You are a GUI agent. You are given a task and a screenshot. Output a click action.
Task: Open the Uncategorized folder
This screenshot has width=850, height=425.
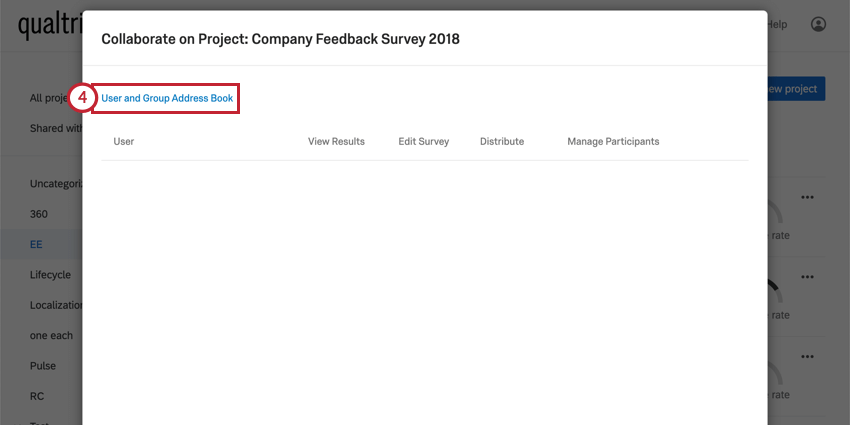coord(56,184)
